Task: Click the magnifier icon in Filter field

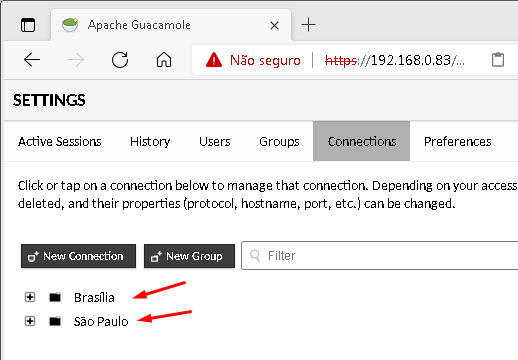Action: click(255, 256)
